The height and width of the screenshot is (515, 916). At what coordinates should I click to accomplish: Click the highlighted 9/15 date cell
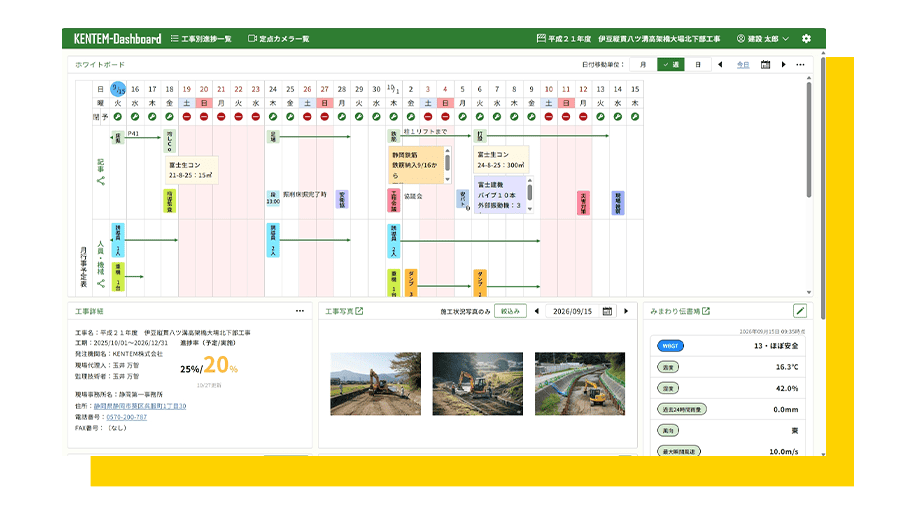click(118, 89)
